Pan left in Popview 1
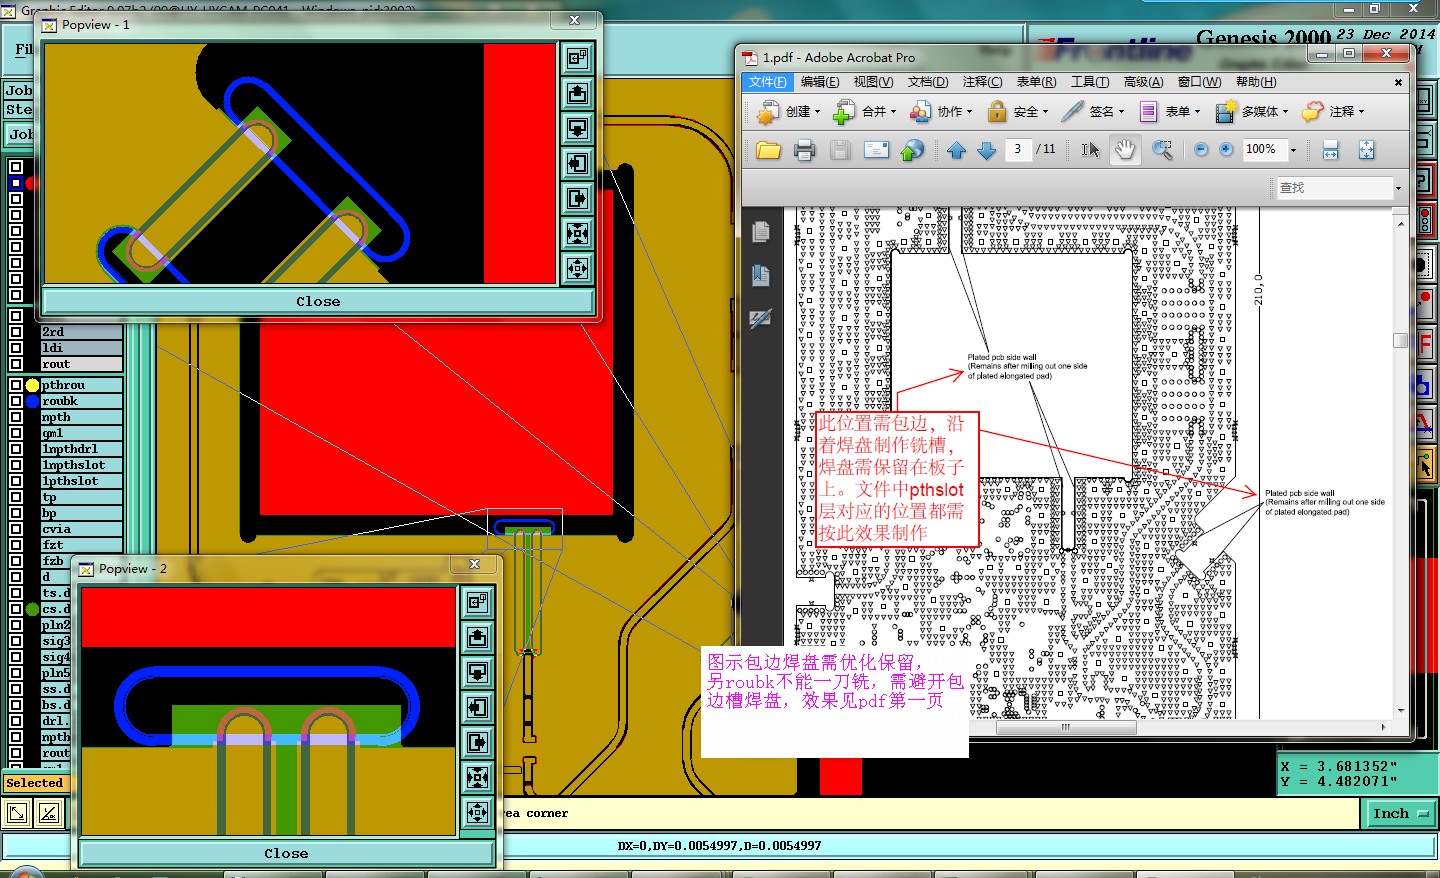 (577, 163)
